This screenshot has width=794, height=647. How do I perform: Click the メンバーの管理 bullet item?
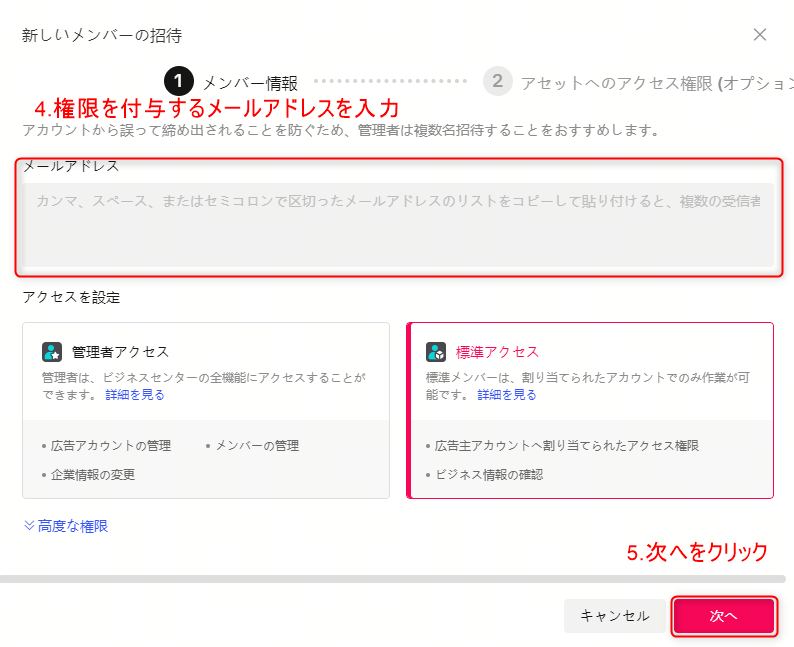pos(257,446)
